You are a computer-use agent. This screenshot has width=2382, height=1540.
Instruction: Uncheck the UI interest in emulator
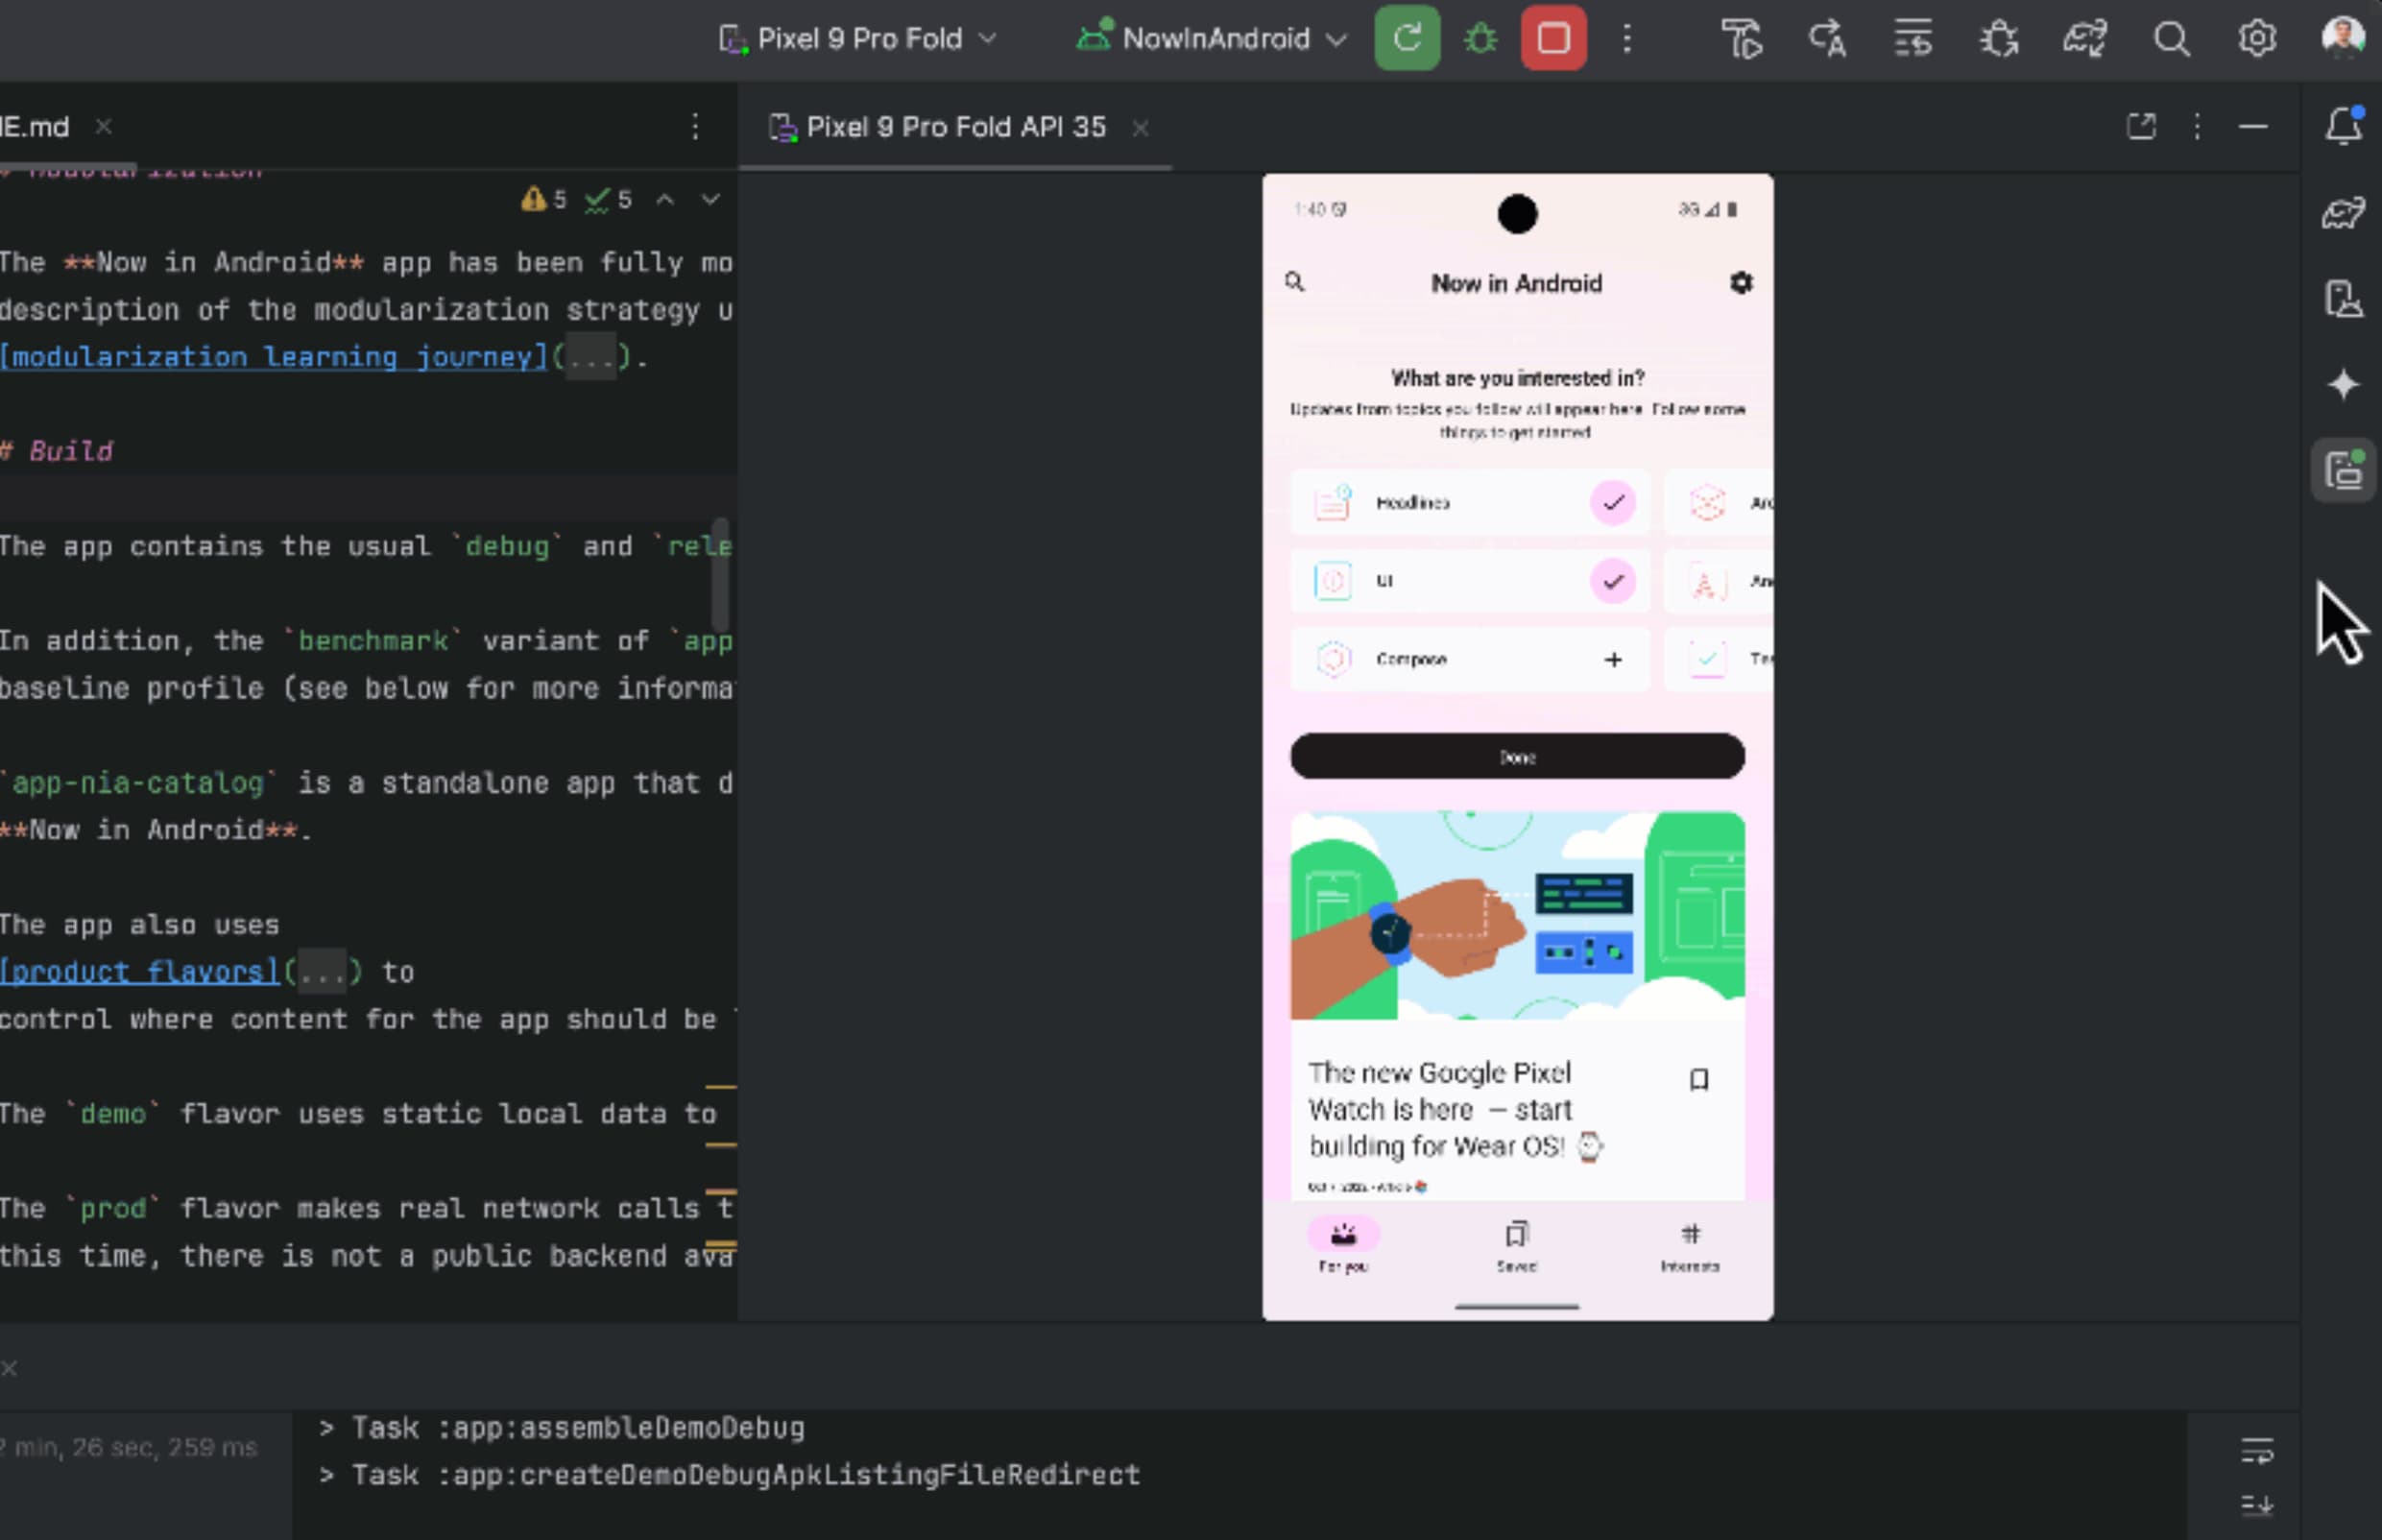pyautogui.click(x=1612, y=580)
